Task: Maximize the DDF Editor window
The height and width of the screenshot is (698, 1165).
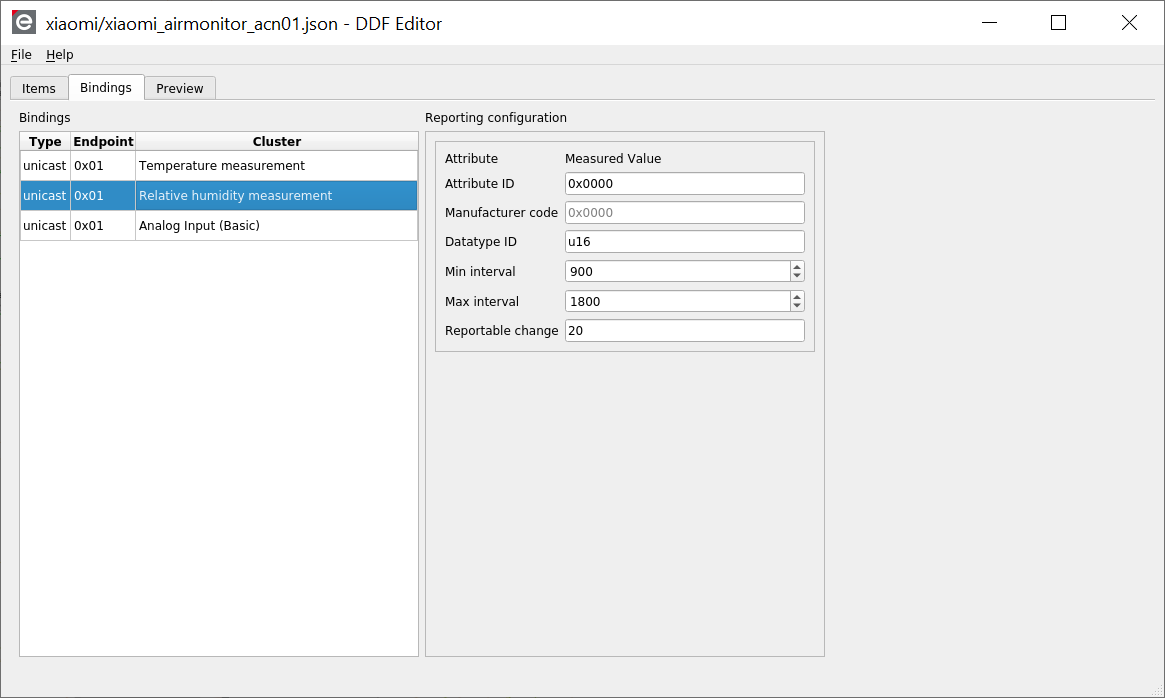Action: pos(1058,23)
